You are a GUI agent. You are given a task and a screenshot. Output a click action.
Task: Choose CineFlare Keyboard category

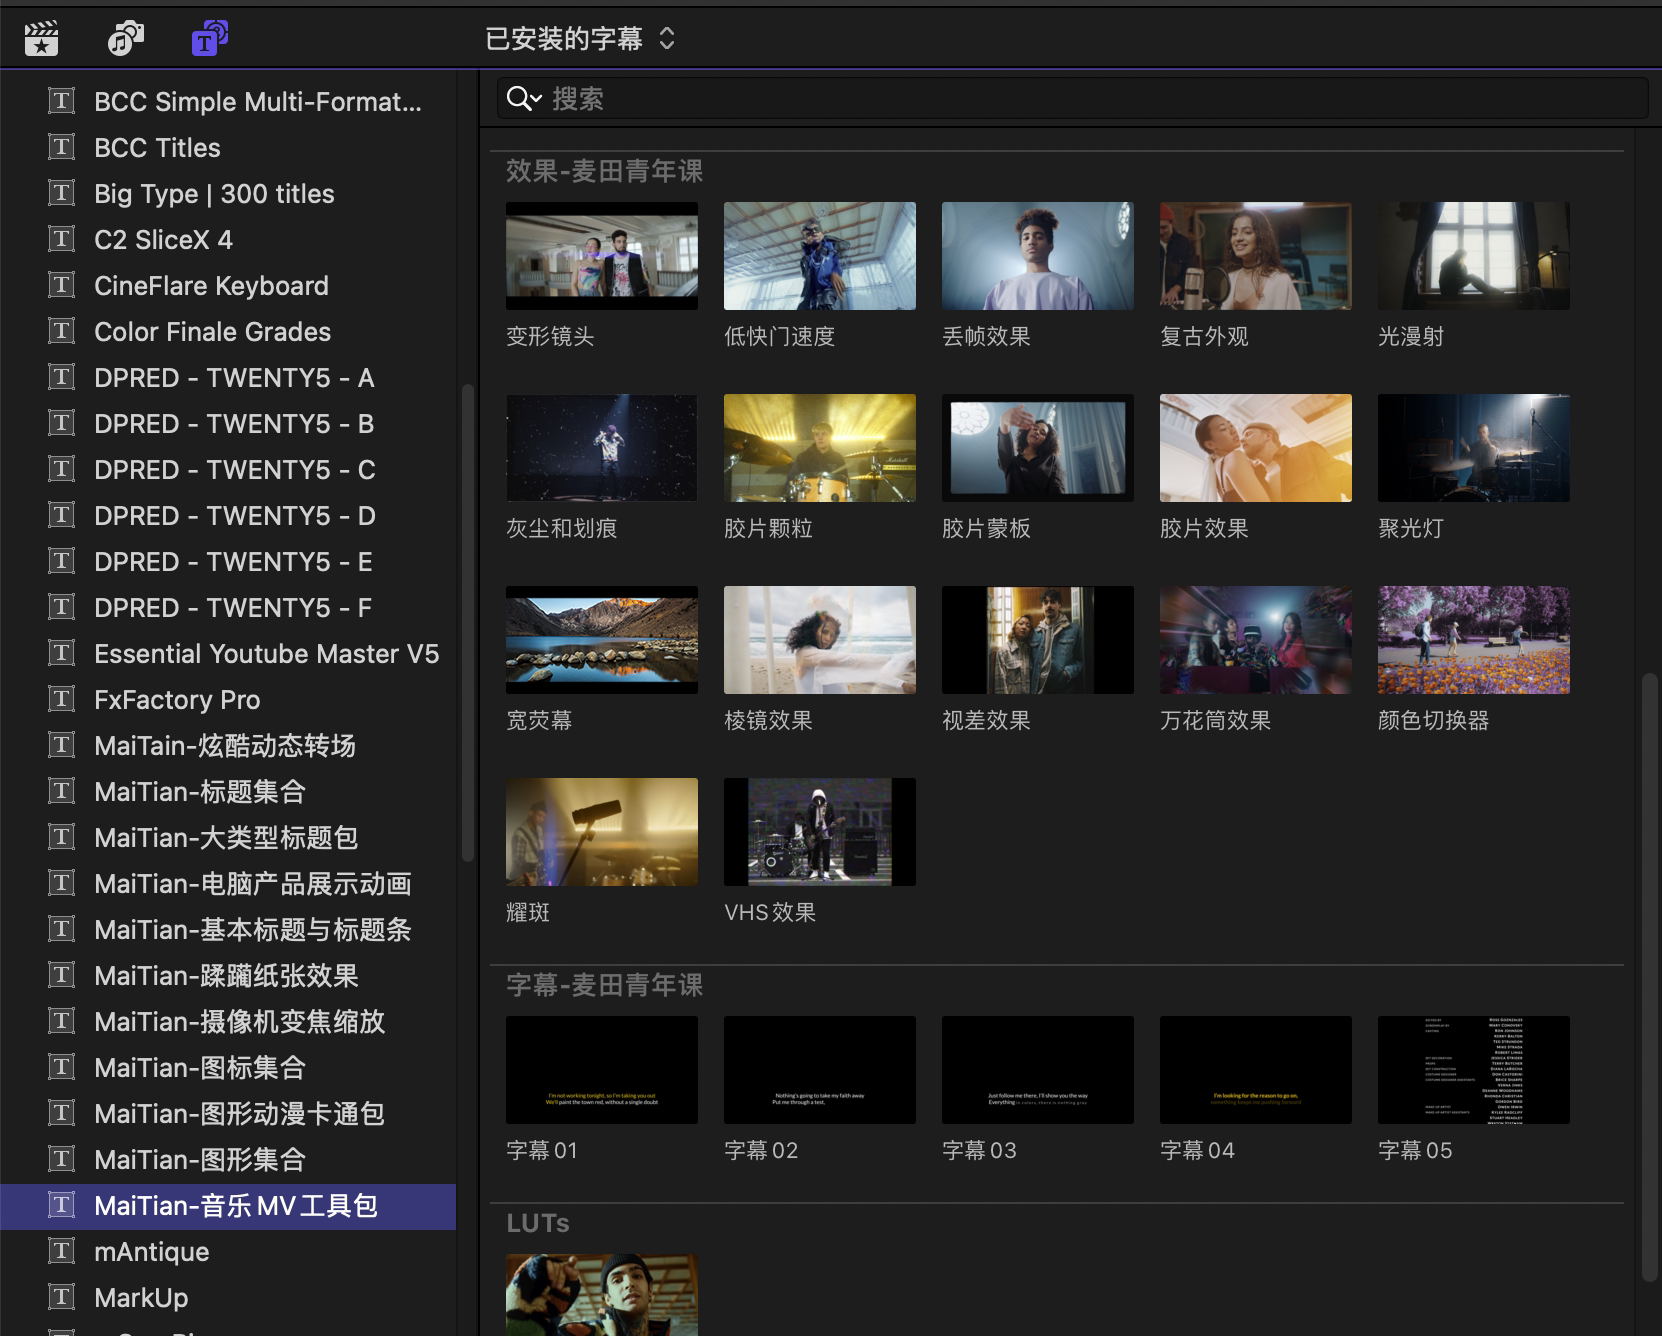pyautogui.click(x=228, y=286)
